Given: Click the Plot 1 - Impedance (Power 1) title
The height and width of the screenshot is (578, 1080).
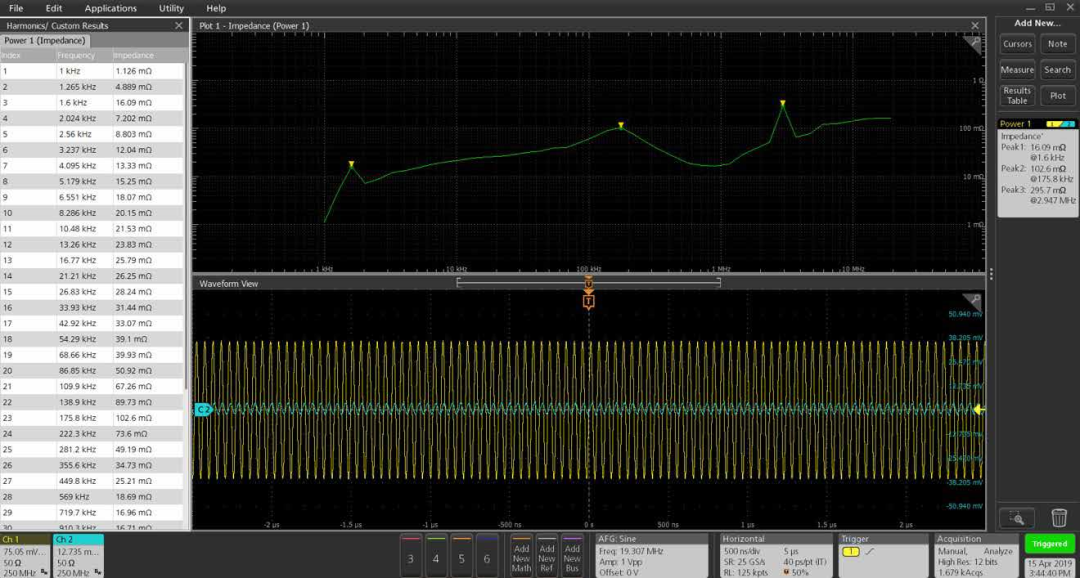Looking at the screenshot, I should (x=254, y=25).
